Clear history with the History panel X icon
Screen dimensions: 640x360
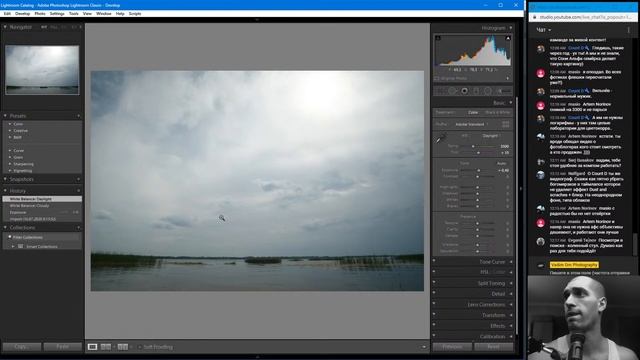coord(78,191)
